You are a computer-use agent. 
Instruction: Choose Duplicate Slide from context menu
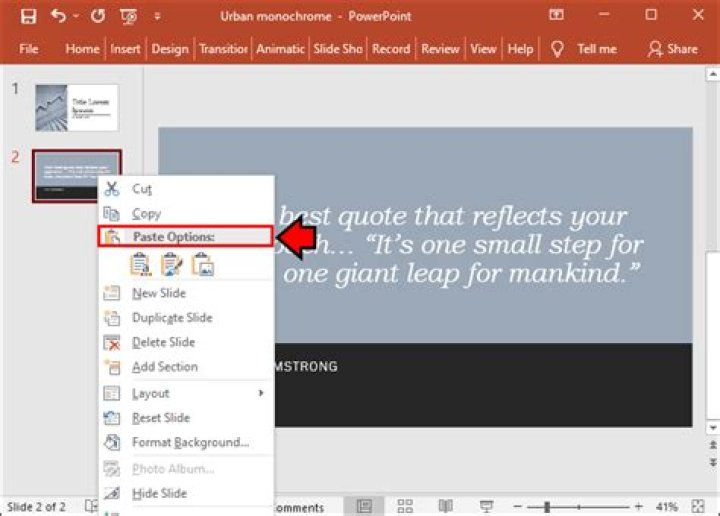pyautogui.click(x=172, y=318)
